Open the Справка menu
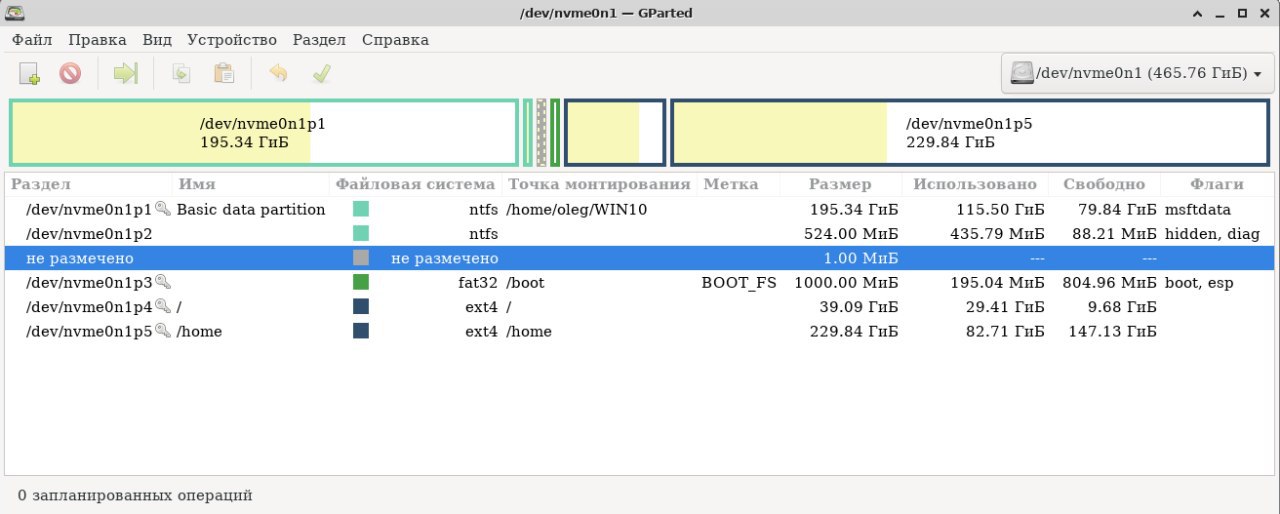Screen dimensions: 1280x514 [x=395, y=40]
